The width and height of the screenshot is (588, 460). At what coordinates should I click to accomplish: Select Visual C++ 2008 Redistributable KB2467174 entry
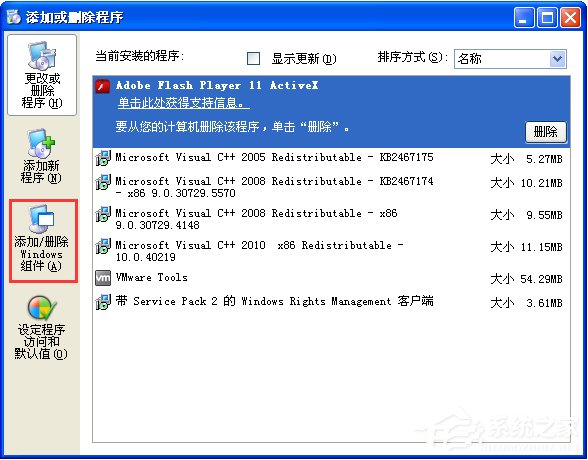click(x=332, y=187)
